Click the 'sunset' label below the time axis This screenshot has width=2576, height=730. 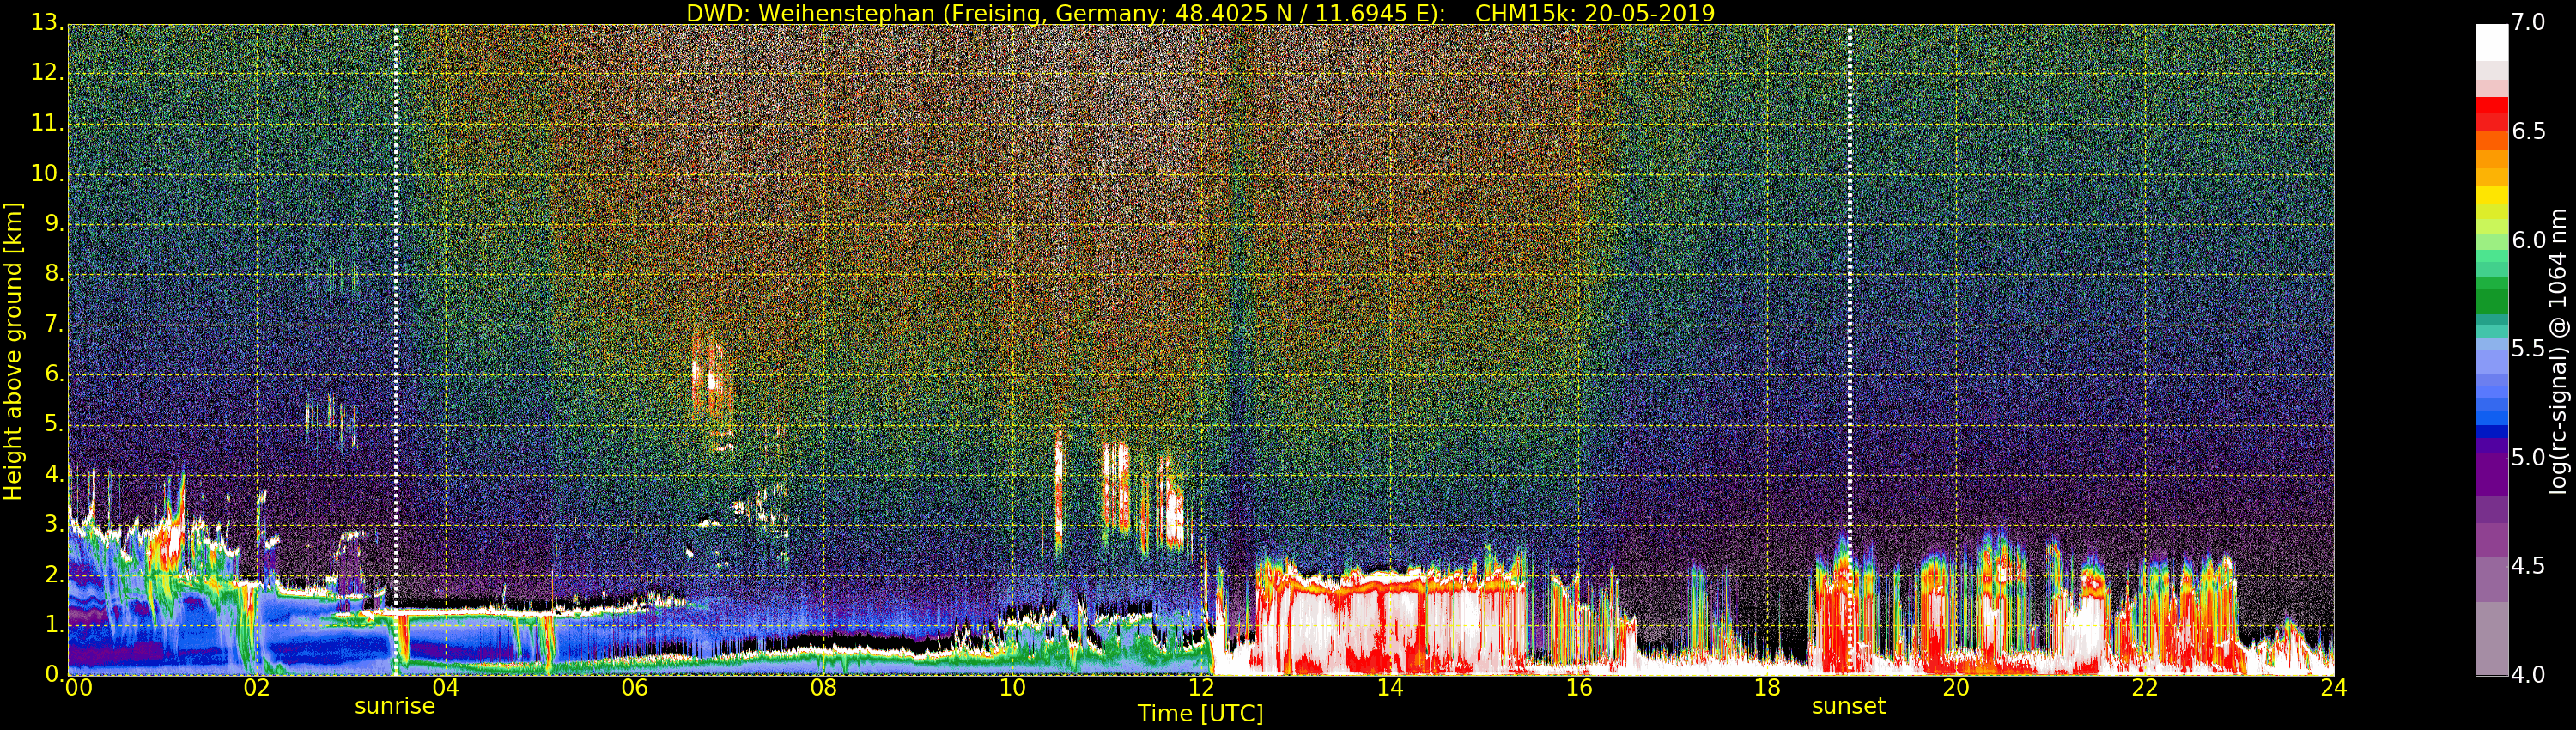pyautogui.click(x=1848, y=706)
